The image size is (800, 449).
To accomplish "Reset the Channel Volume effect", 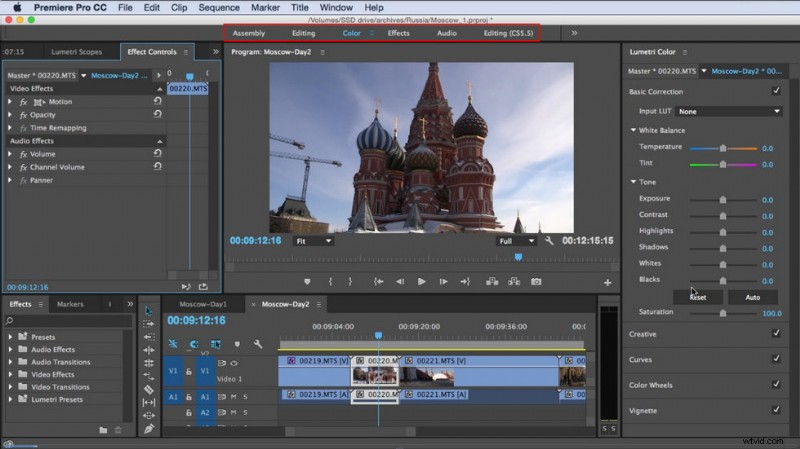I will (158, 166).
